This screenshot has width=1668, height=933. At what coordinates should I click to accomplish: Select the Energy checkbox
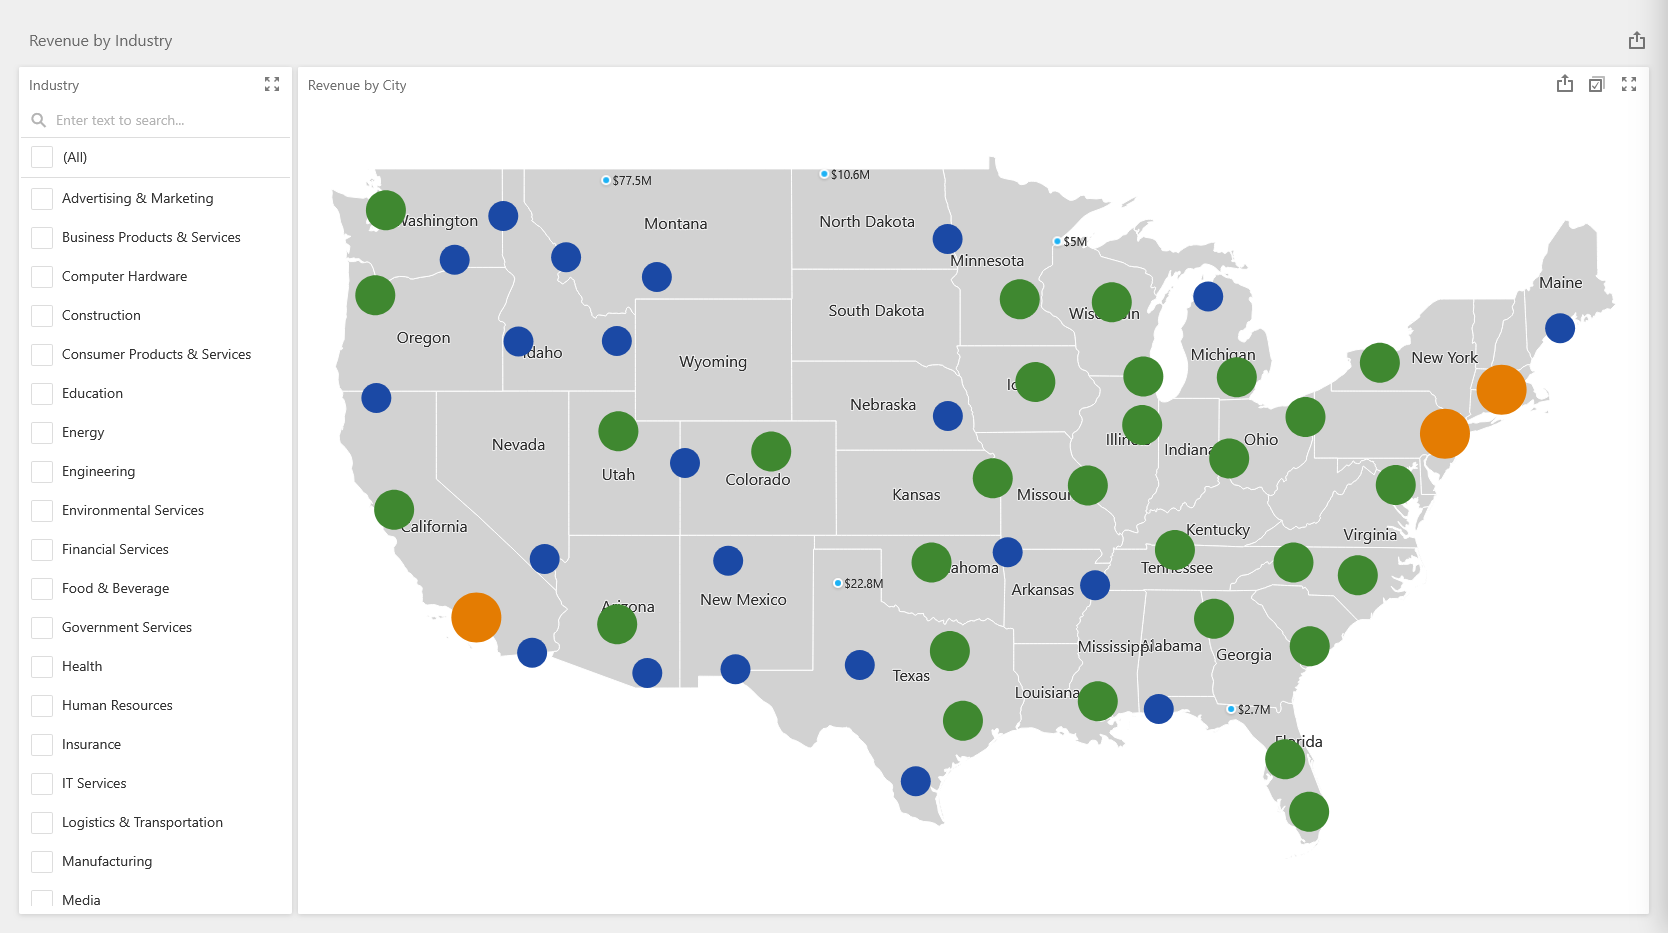[x=42, y=432]
